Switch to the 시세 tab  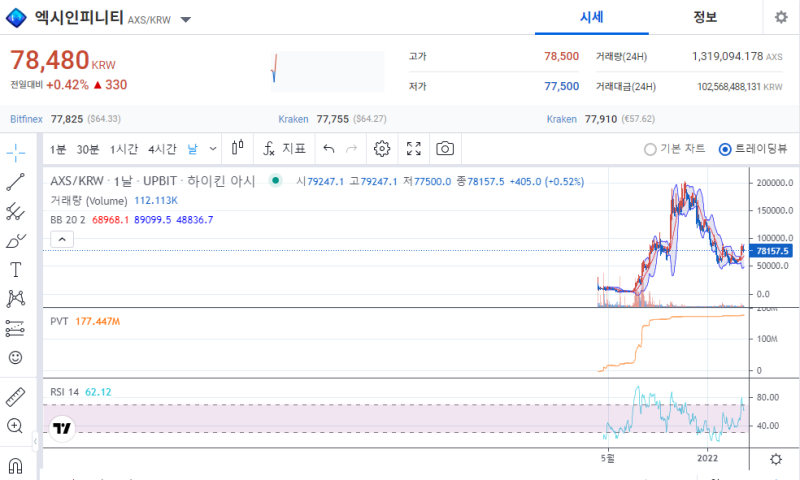coord(592,17)
